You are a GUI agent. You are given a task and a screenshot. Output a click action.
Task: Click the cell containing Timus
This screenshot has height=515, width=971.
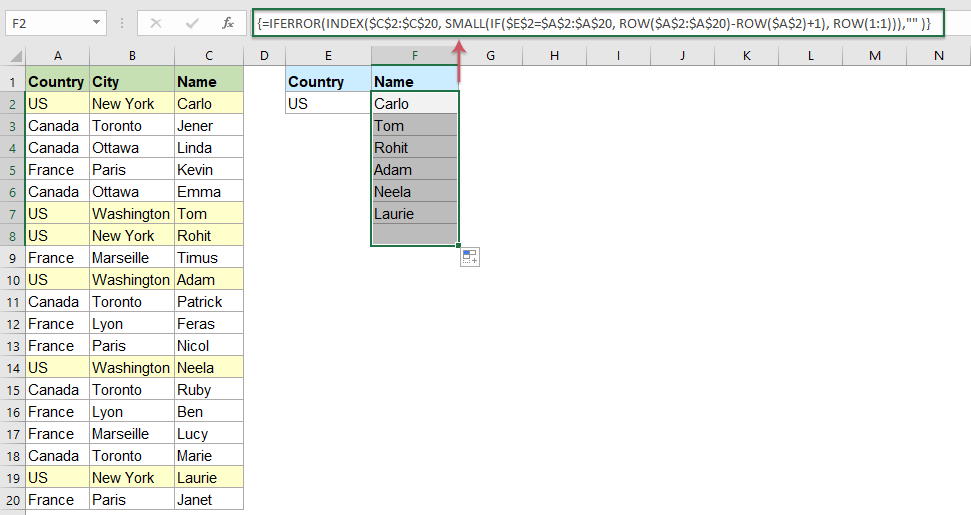point(209,258)
